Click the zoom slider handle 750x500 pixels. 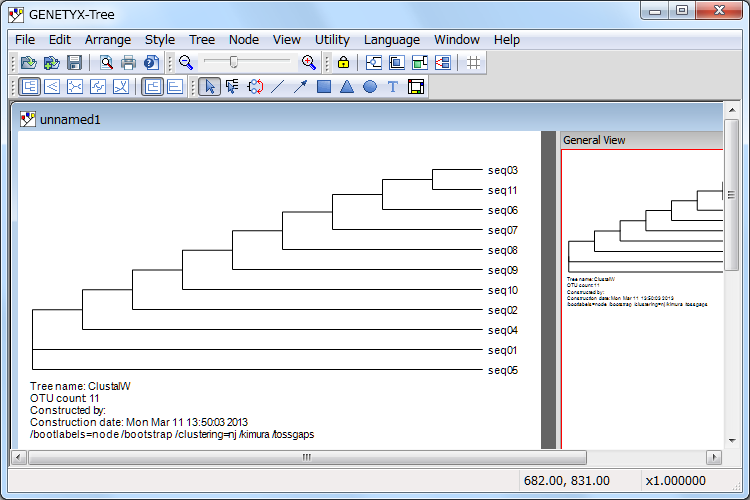(234, 63)
